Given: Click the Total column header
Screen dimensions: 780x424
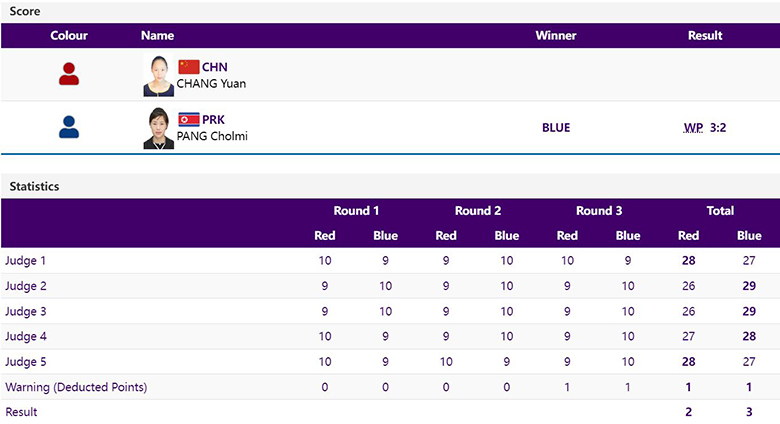Looking at the screenshot, I should coord(720,211).
